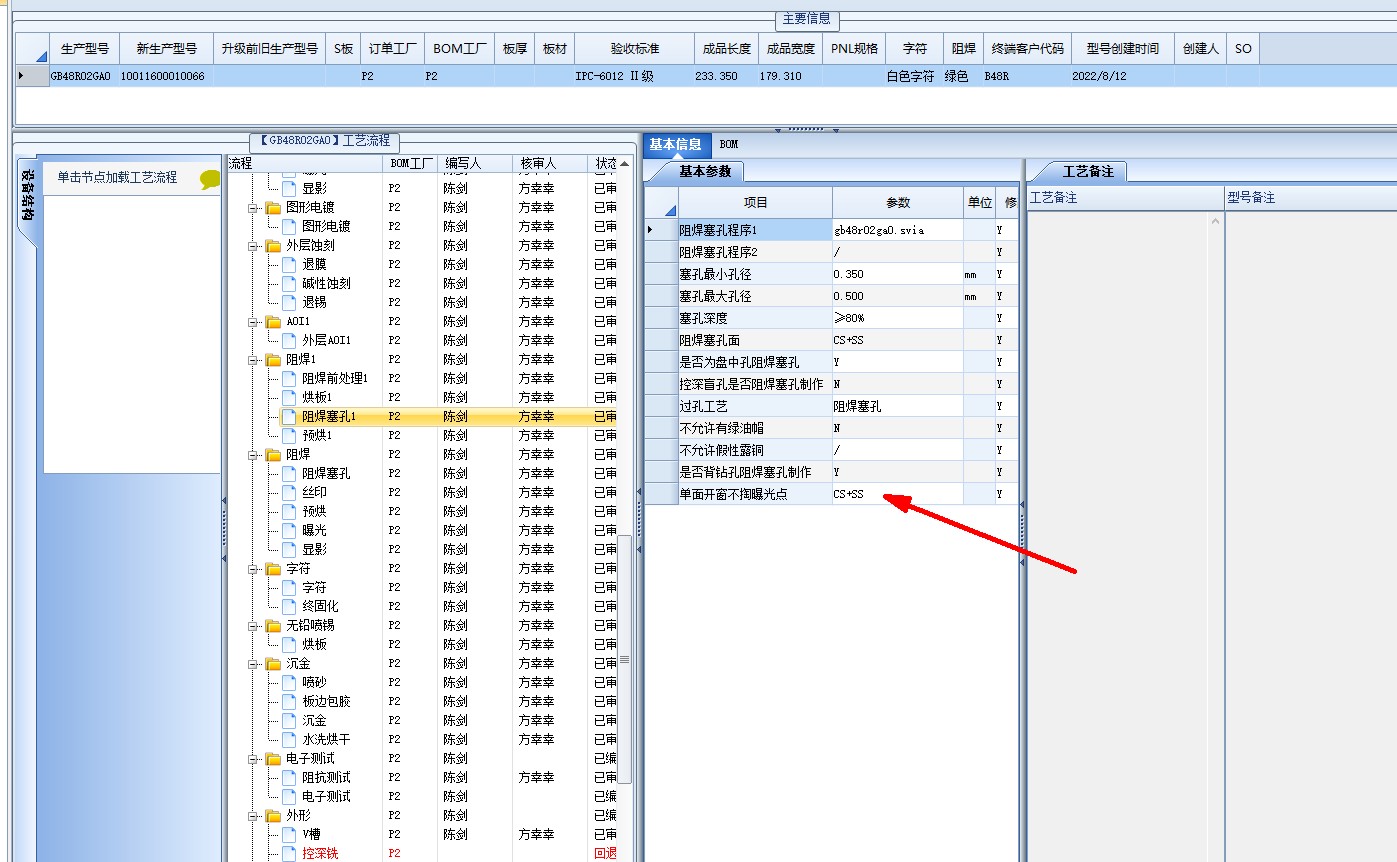Click the 塞孔最小孔径 value 0.350
1397x862 pixels.
[897, 274]
